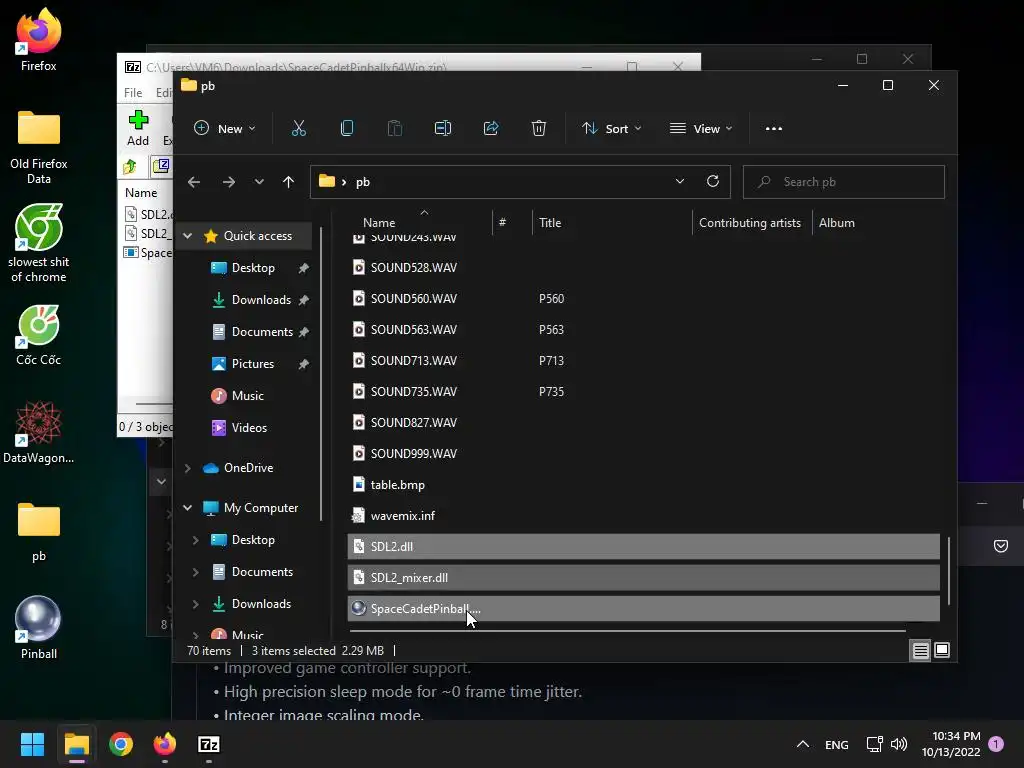Expand Desktop under My Computer
Screen dimensions: 1024x768
pyautogui.click(x=195, y=539)
